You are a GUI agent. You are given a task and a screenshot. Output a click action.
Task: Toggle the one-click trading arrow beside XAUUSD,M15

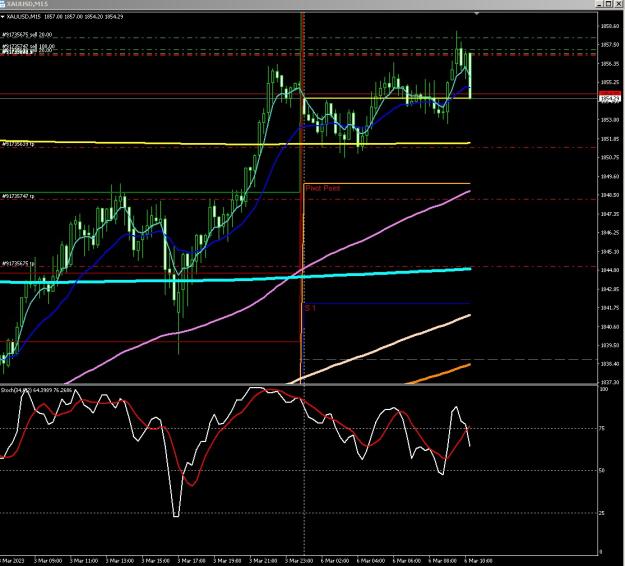[3, 17]
